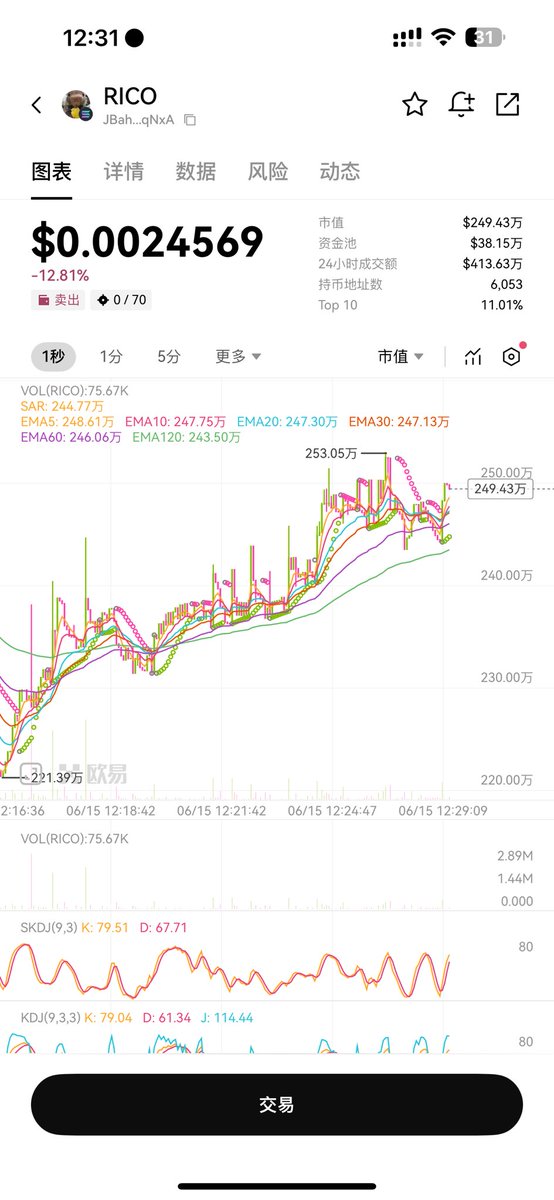Open chart settings hexagon icon
554x1200 pixels.
tap(512, 357)
